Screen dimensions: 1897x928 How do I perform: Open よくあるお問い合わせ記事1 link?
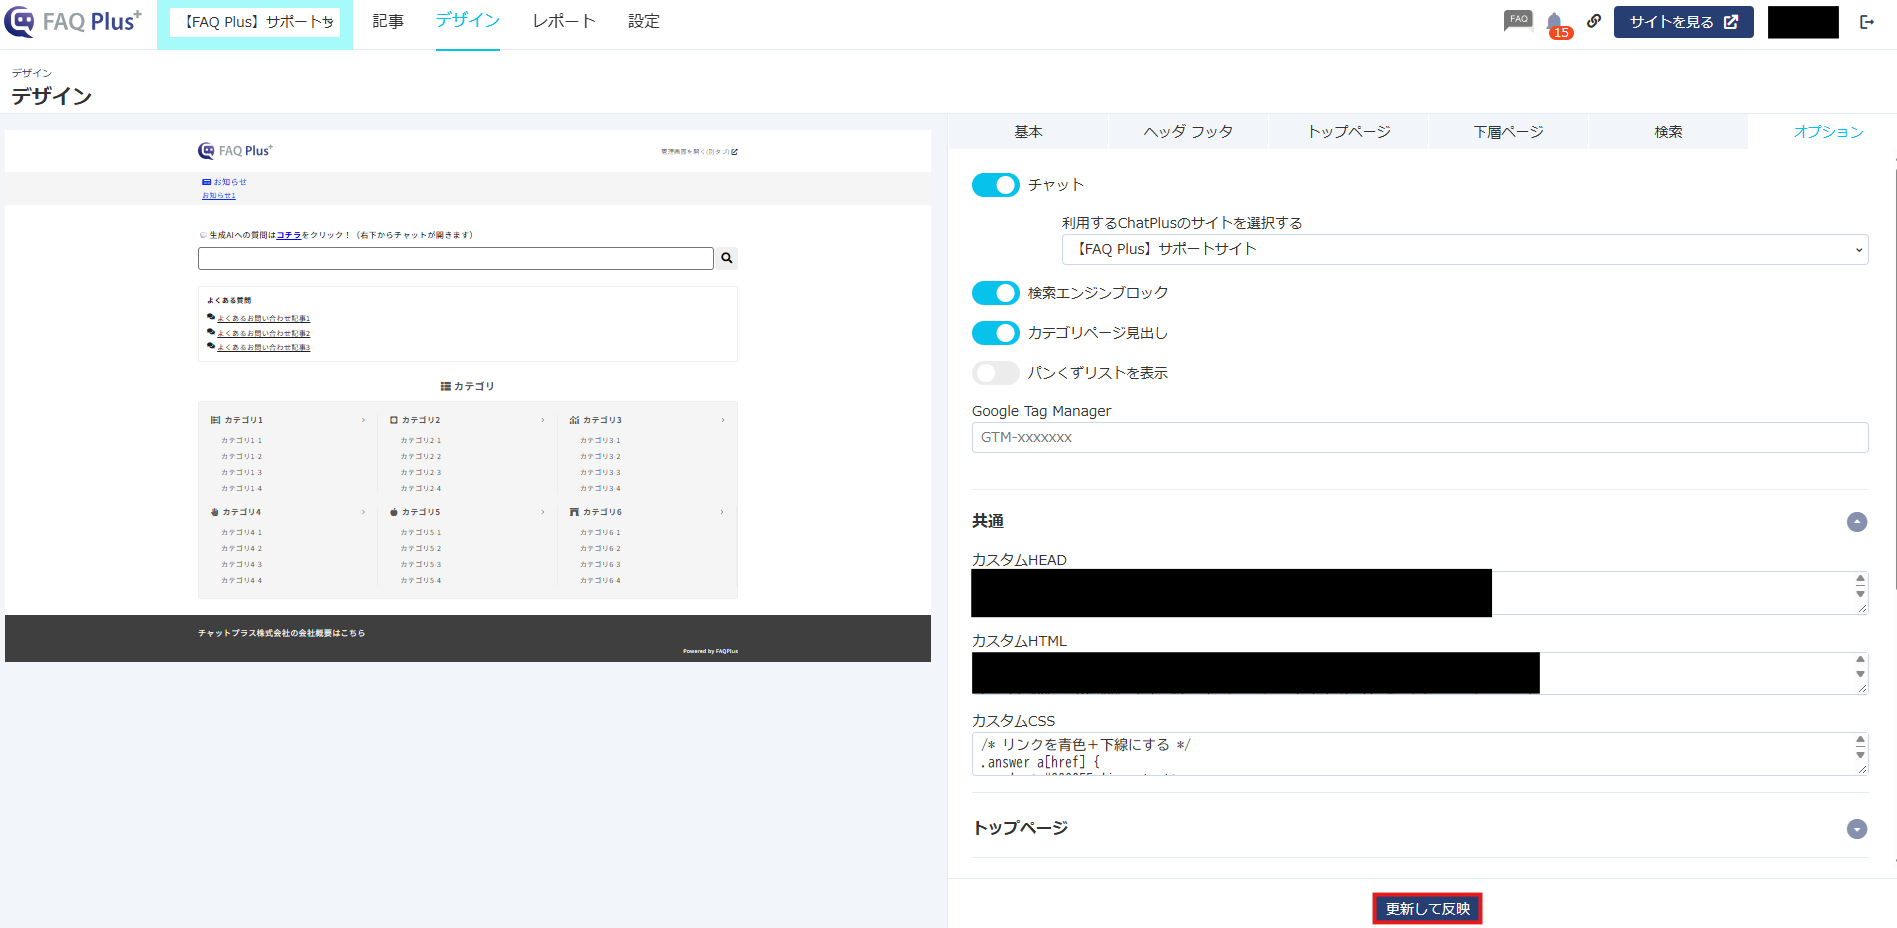(x=263, y=319)
